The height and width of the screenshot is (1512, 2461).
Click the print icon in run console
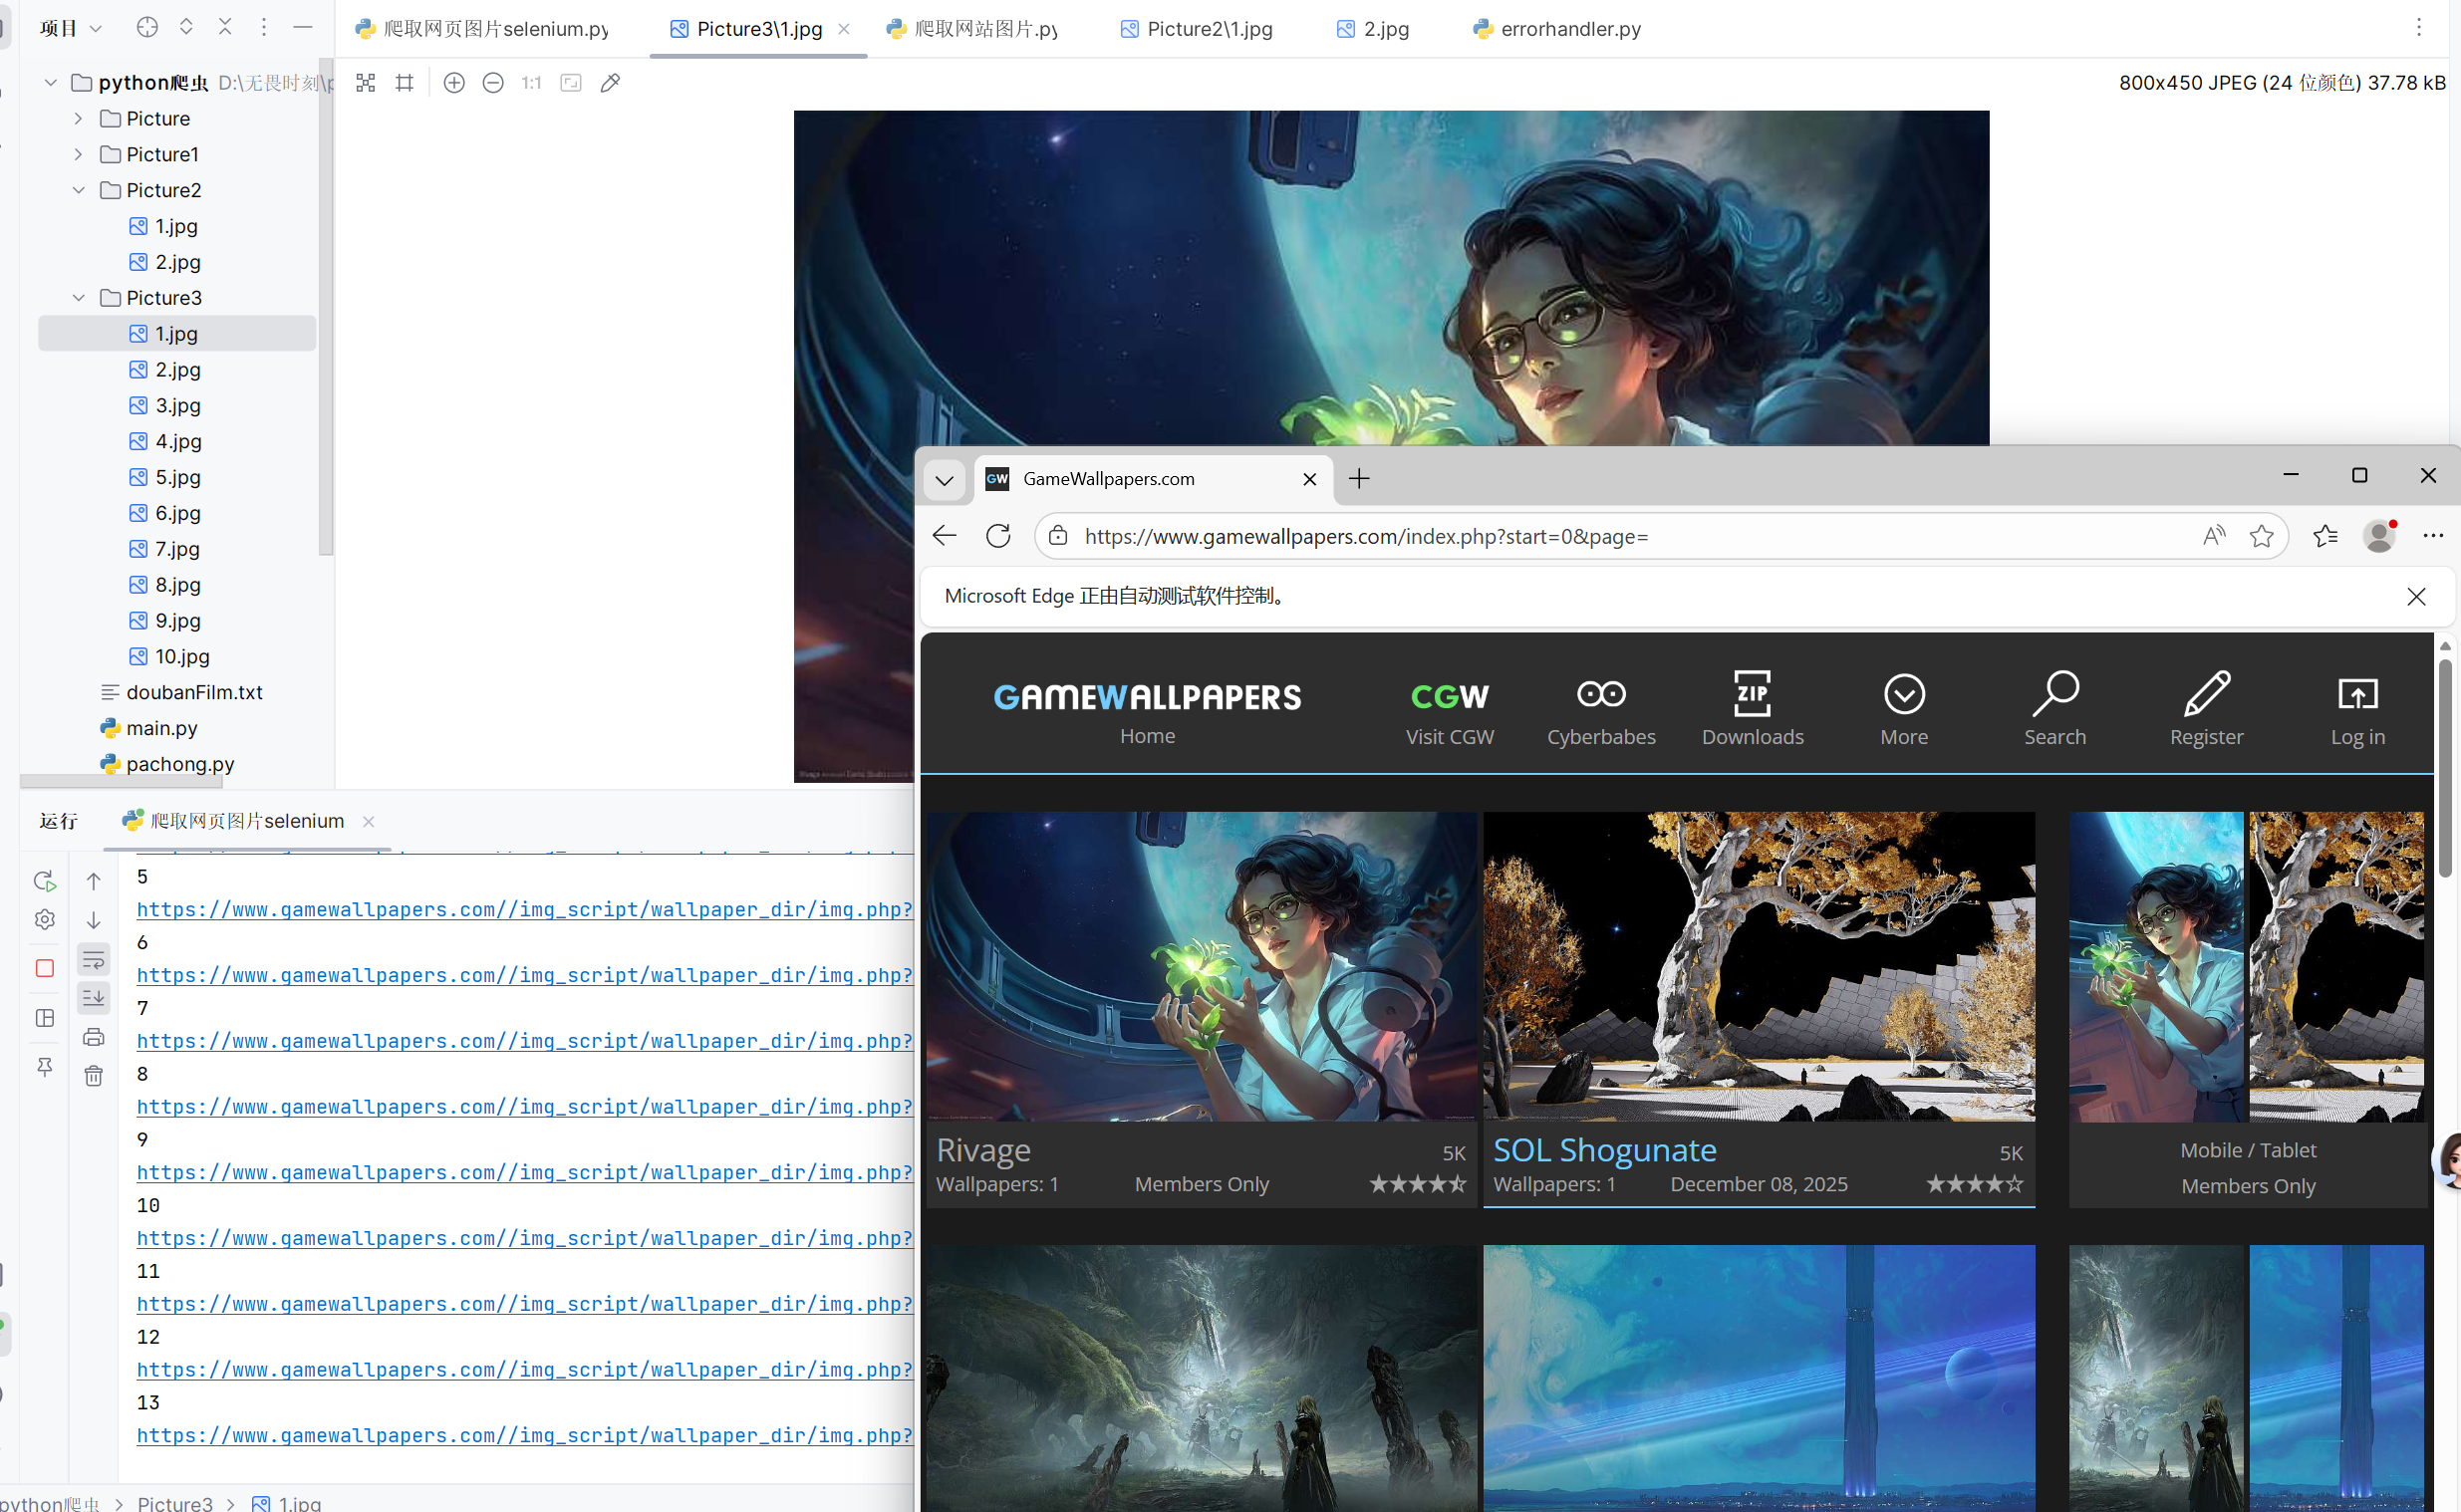coord(94,1037)
